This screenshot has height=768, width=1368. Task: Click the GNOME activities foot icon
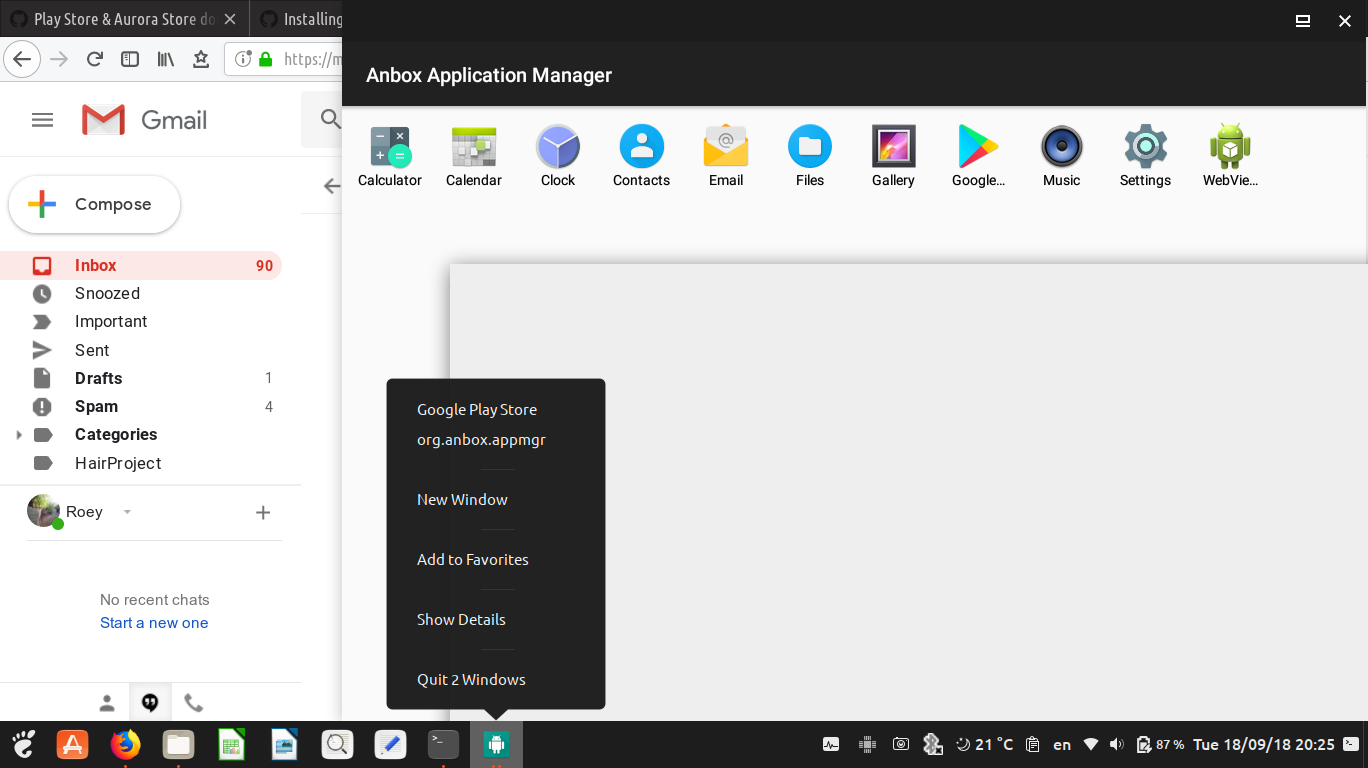[23, 744]
